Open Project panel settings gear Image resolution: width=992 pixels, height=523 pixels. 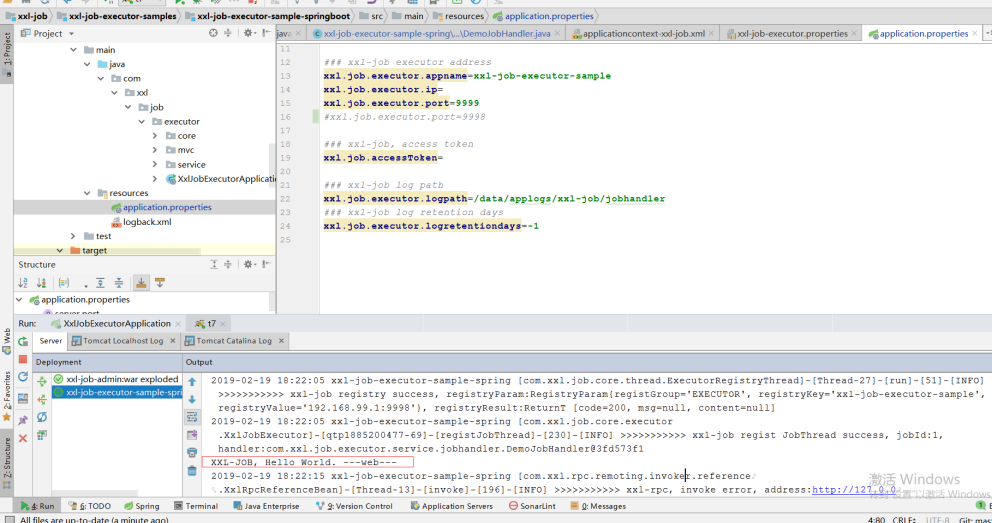(x=248, y=33)
